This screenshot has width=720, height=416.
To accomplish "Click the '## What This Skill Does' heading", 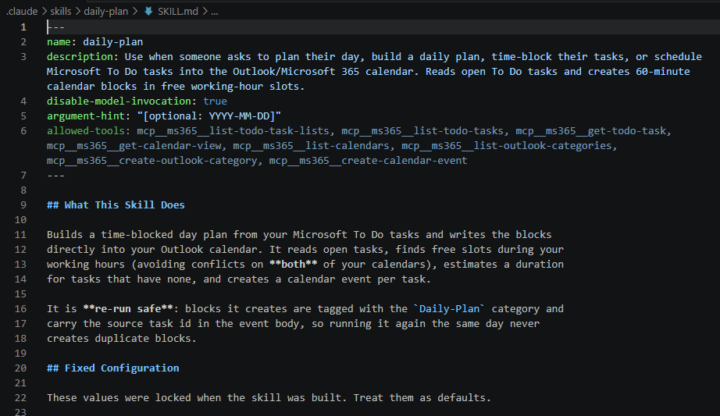I will [x=116, y=205].
